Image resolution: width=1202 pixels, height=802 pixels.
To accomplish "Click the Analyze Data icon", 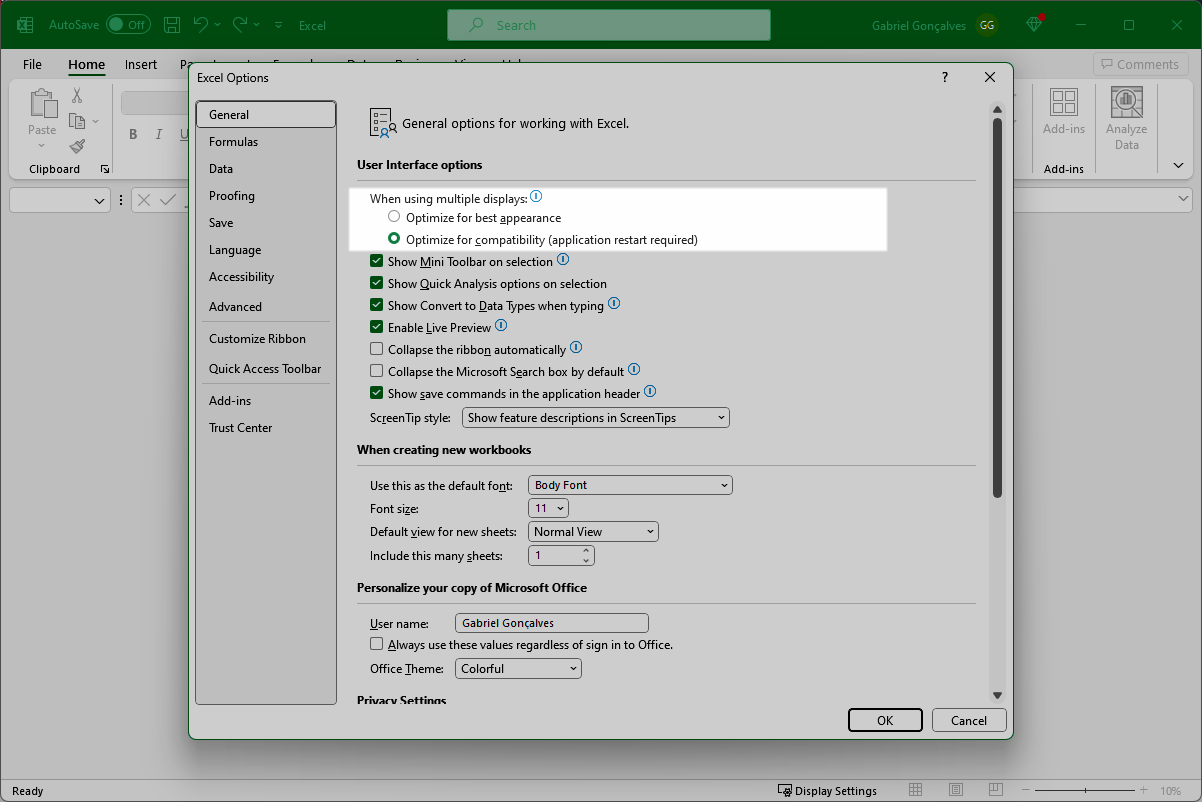I will (x=1126, y=103).
